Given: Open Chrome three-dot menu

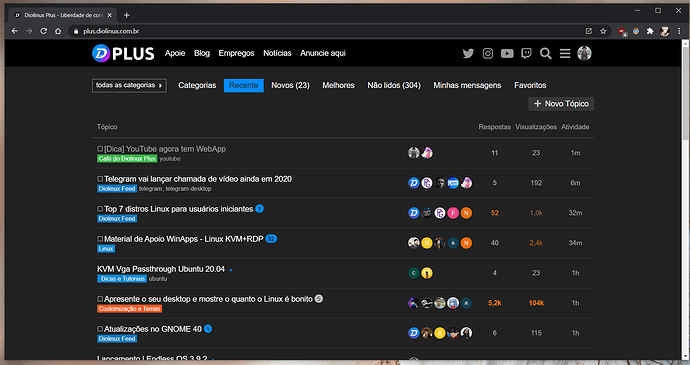Looking at the screenshot, I should pyautogui.click(x=679, y=31).
